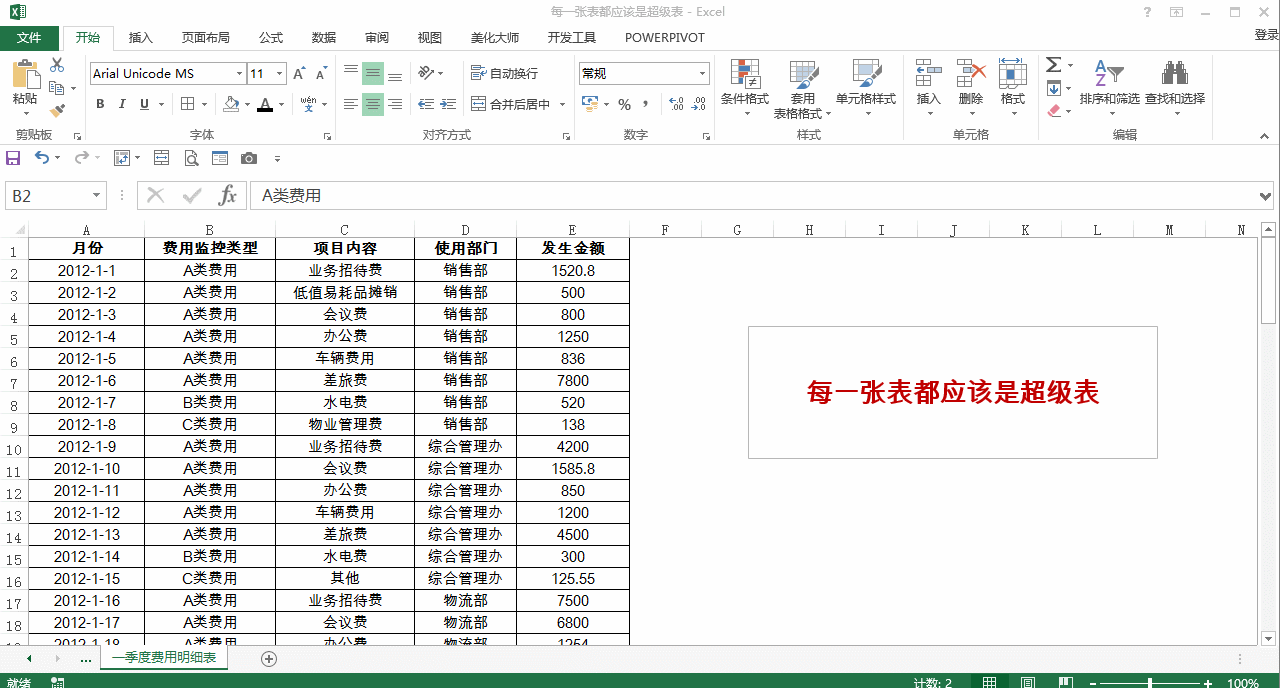Open 查找和选择 find and select
Screen dimensions: 1280x688
pos(1175,86)
